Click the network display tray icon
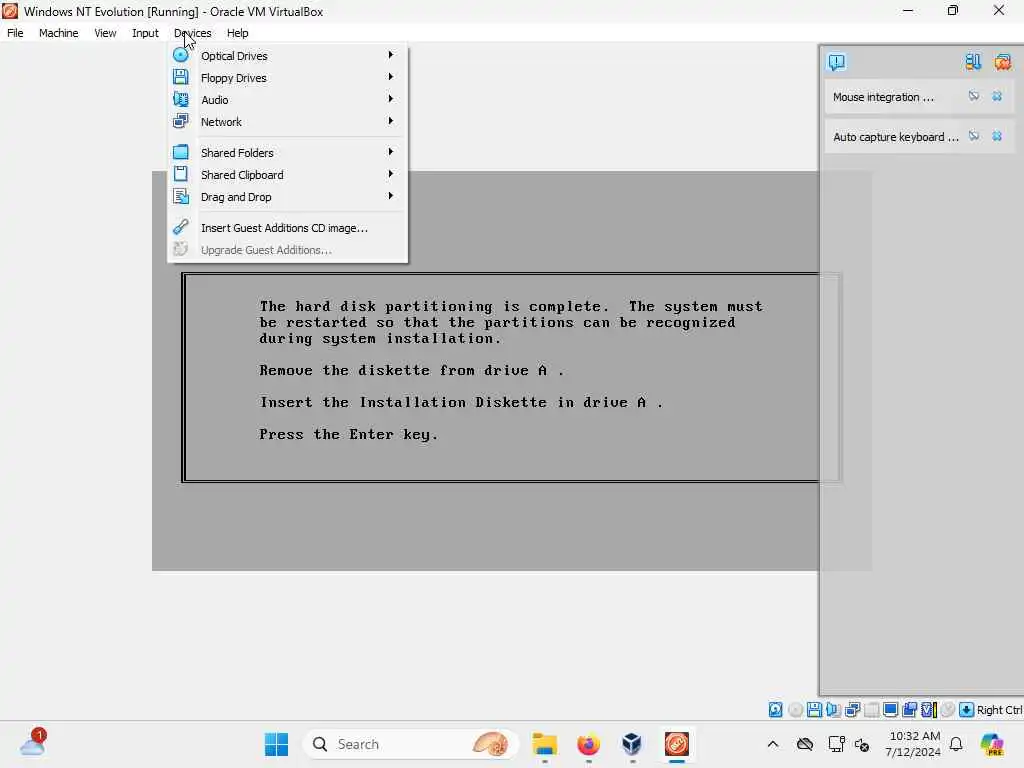Image resolution: width=1024 pixels, height=768 pixels. coord(836,744)
